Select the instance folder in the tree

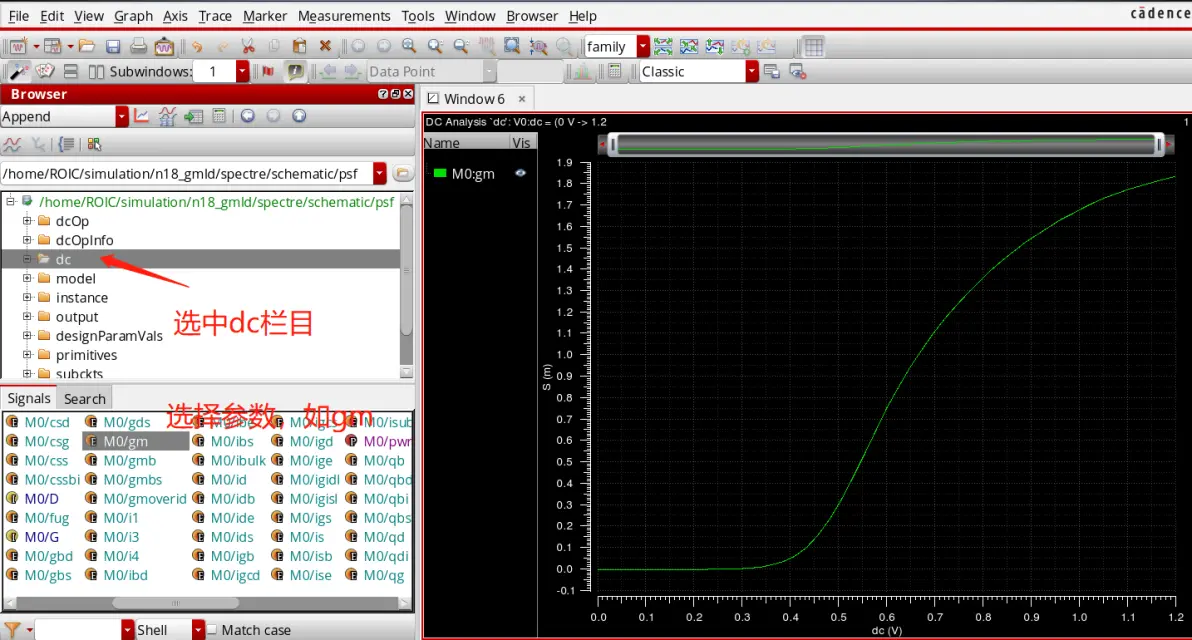[x=81, y=297]
